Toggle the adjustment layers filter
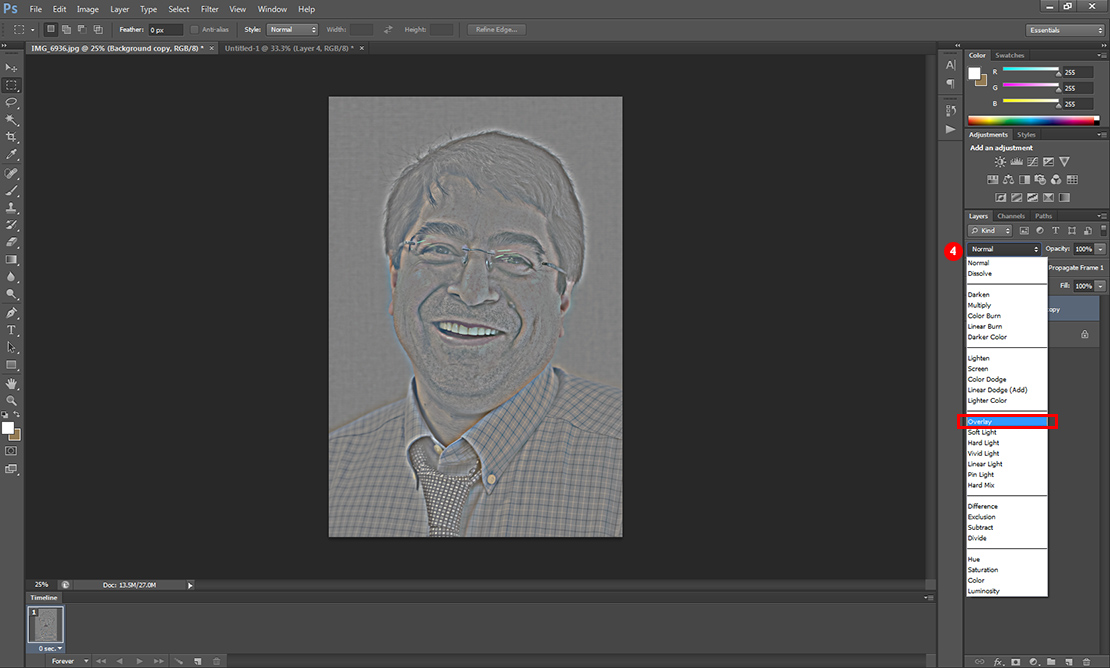Image resolution: width=1110 pixels, height=668 pixels. coord(1040,231)
